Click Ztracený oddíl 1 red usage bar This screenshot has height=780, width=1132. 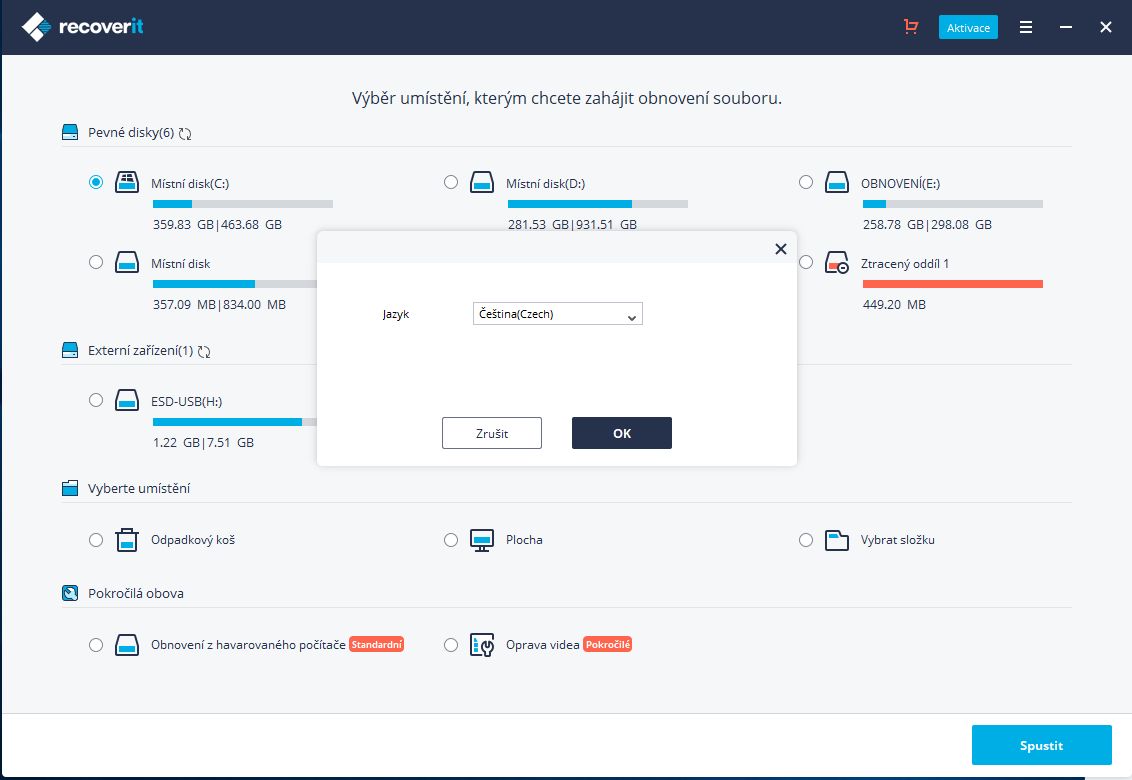point(953,284)
